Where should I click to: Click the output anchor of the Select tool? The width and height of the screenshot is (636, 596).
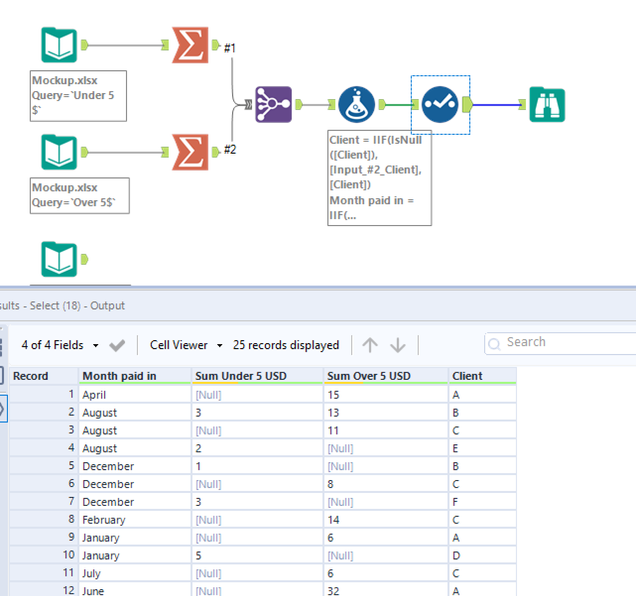click(467, 105)
